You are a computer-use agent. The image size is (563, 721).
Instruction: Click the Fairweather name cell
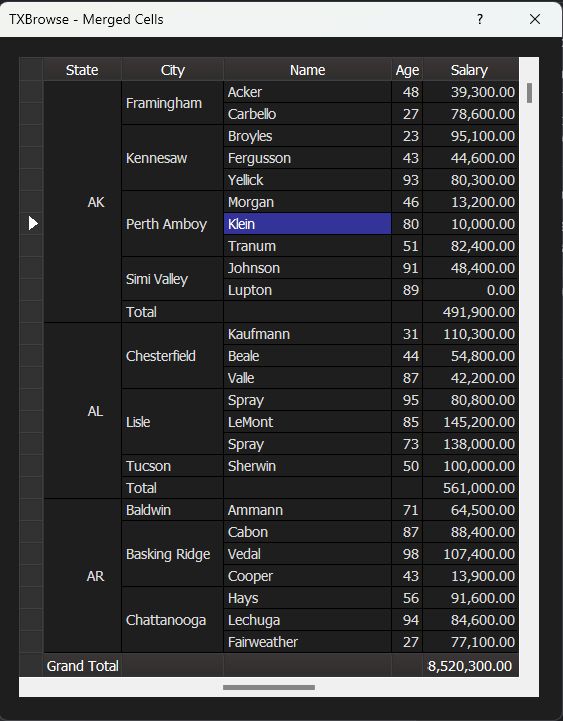(307, 642)
